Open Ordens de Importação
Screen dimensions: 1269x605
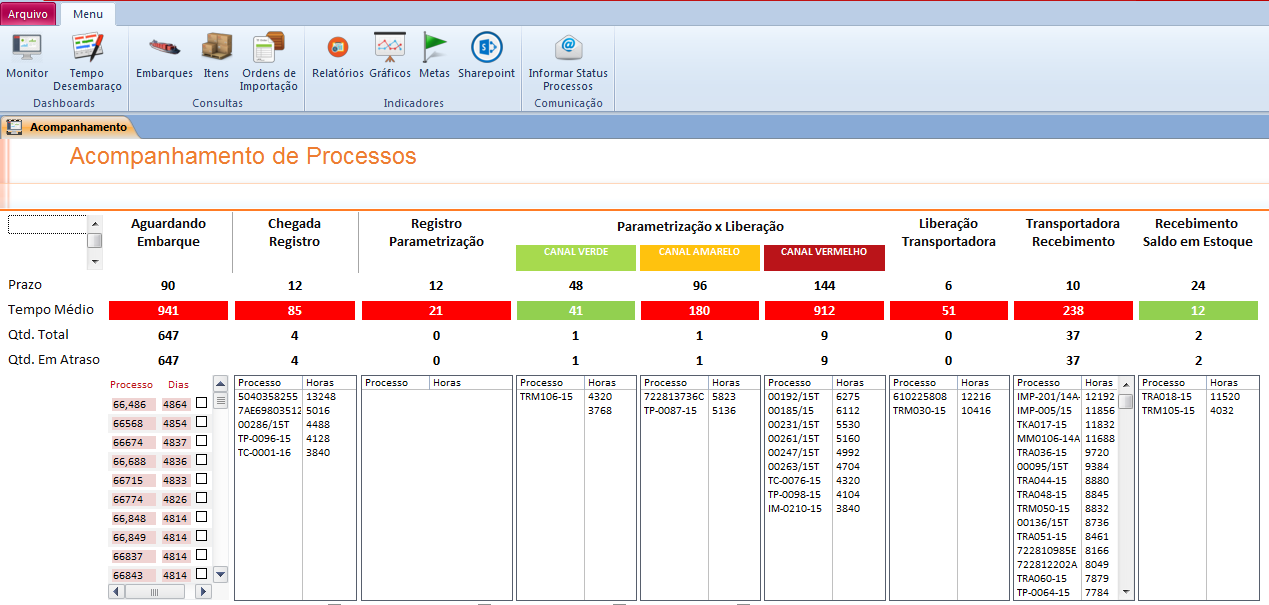tap(268, 47)
